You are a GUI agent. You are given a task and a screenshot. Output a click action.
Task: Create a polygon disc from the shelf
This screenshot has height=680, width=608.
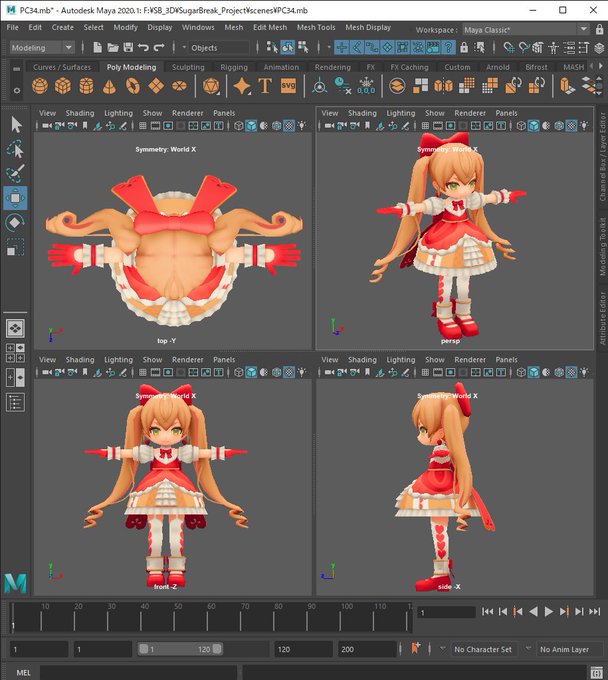click(x=179, y=86)
